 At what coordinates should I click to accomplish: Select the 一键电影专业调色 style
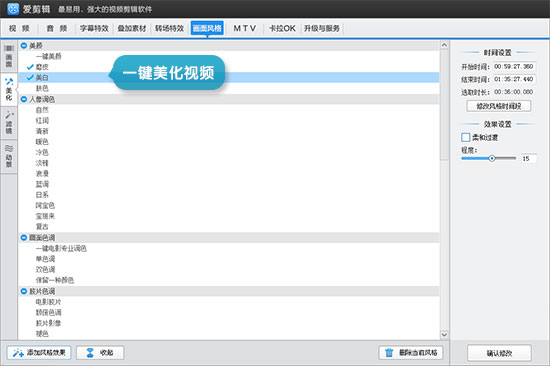[x=61, y=248]
